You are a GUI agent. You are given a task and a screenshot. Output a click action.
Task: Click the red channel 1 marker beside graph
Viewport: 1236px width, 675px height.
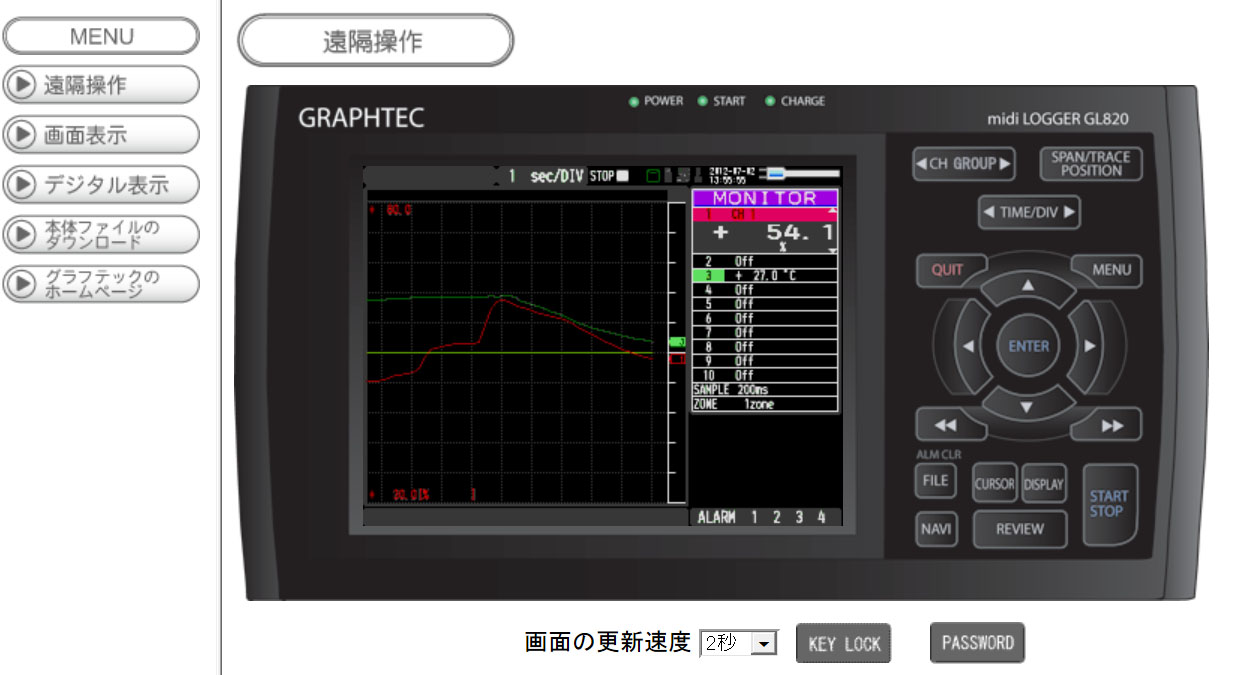coord(677,358)
